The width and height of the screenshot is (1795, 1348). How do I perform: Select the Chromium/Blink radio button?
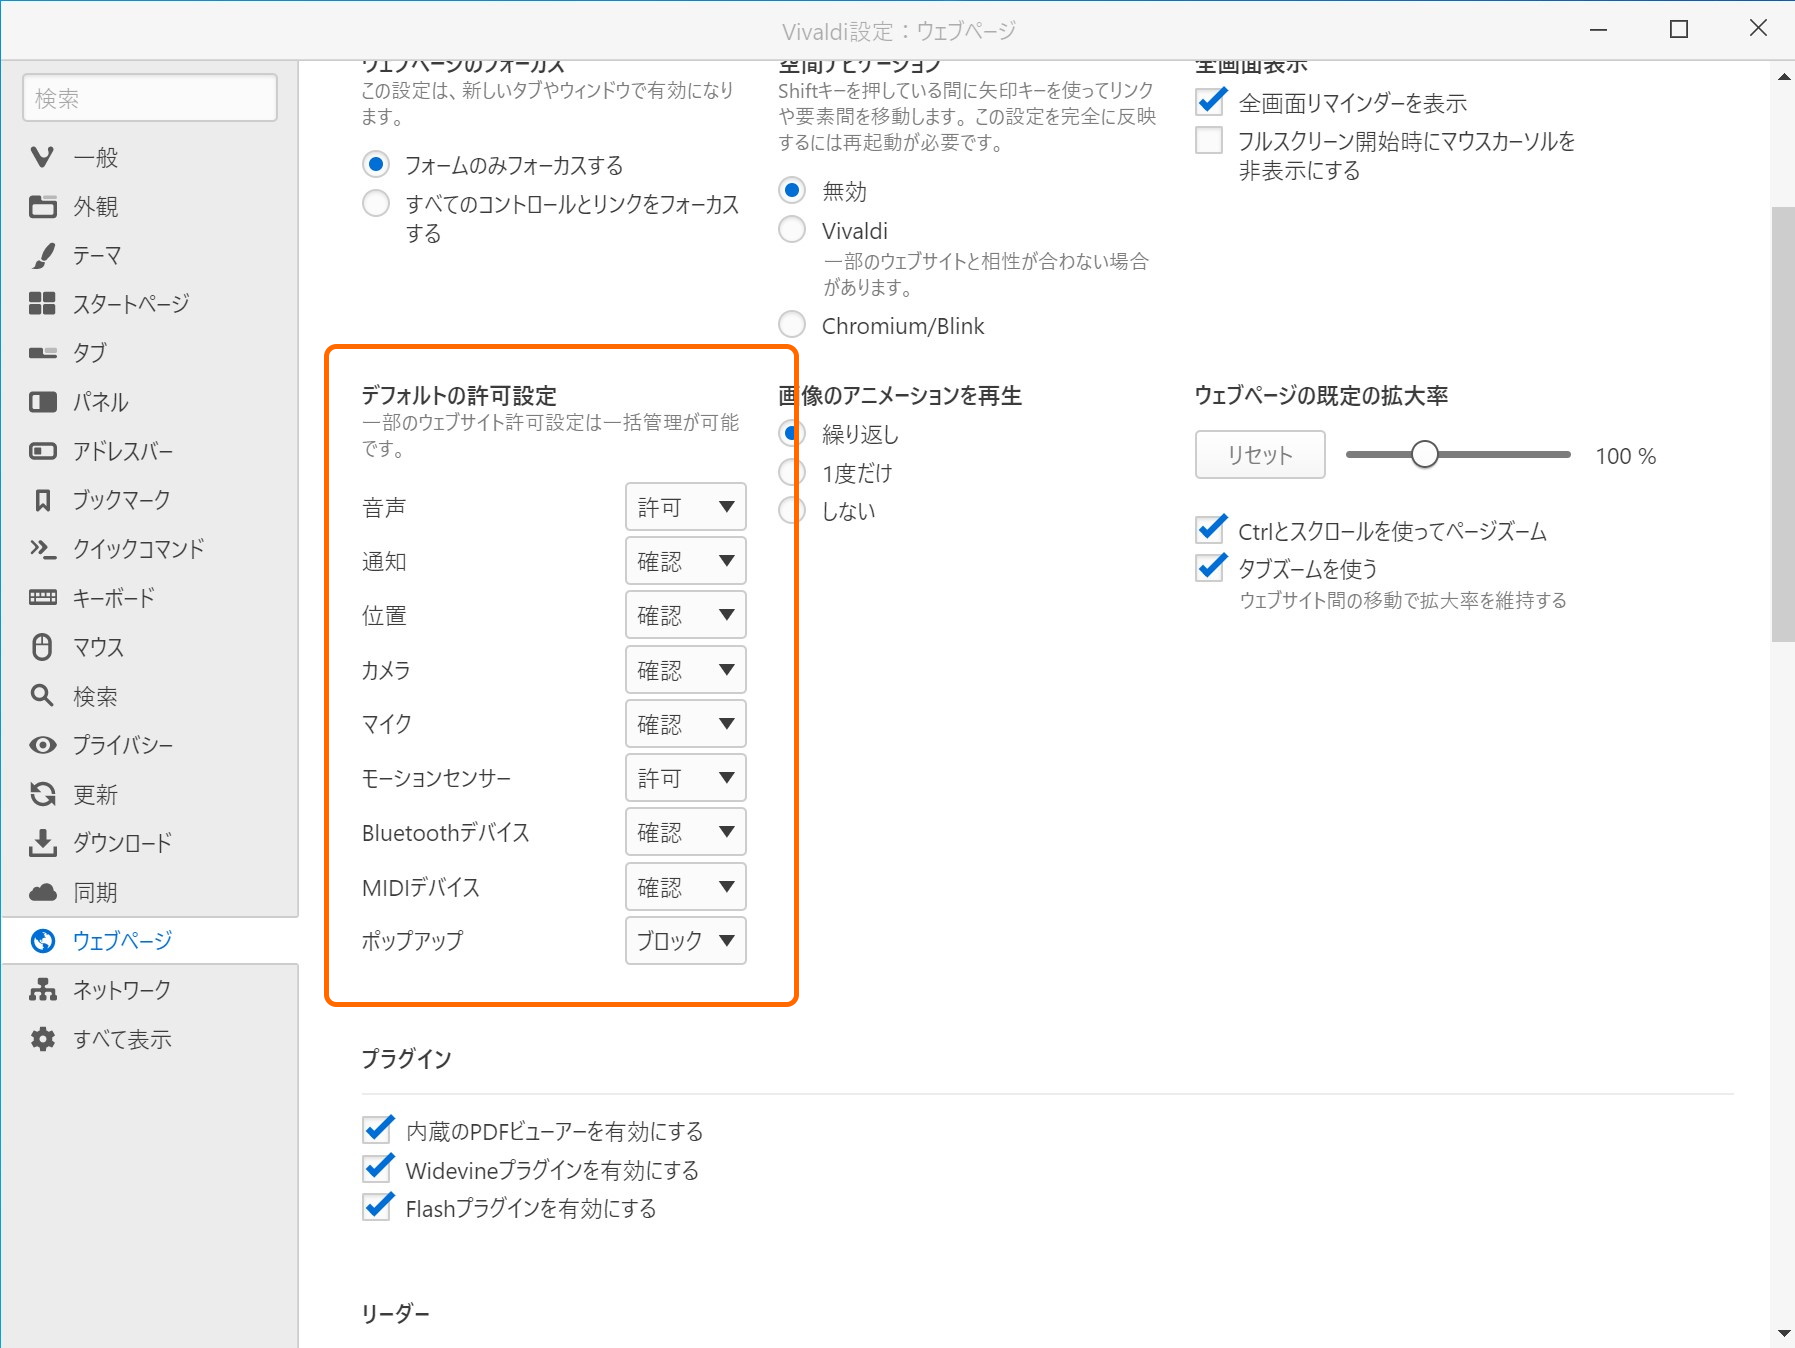[x=791, y=324]
